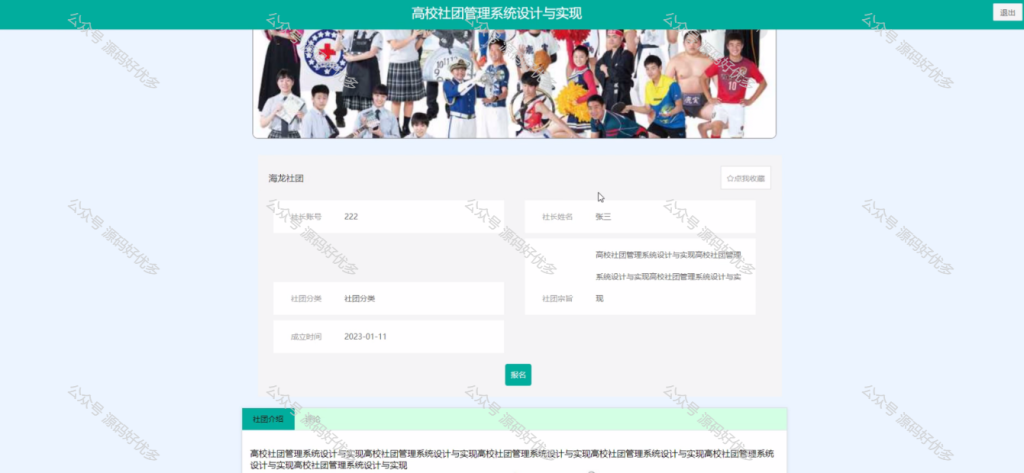Switch to the 社团介绍 tab

coord(268,419)
